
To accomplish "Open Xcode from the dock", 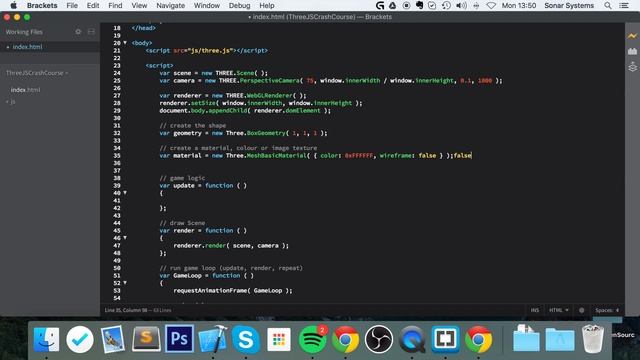I will [212, 339].
